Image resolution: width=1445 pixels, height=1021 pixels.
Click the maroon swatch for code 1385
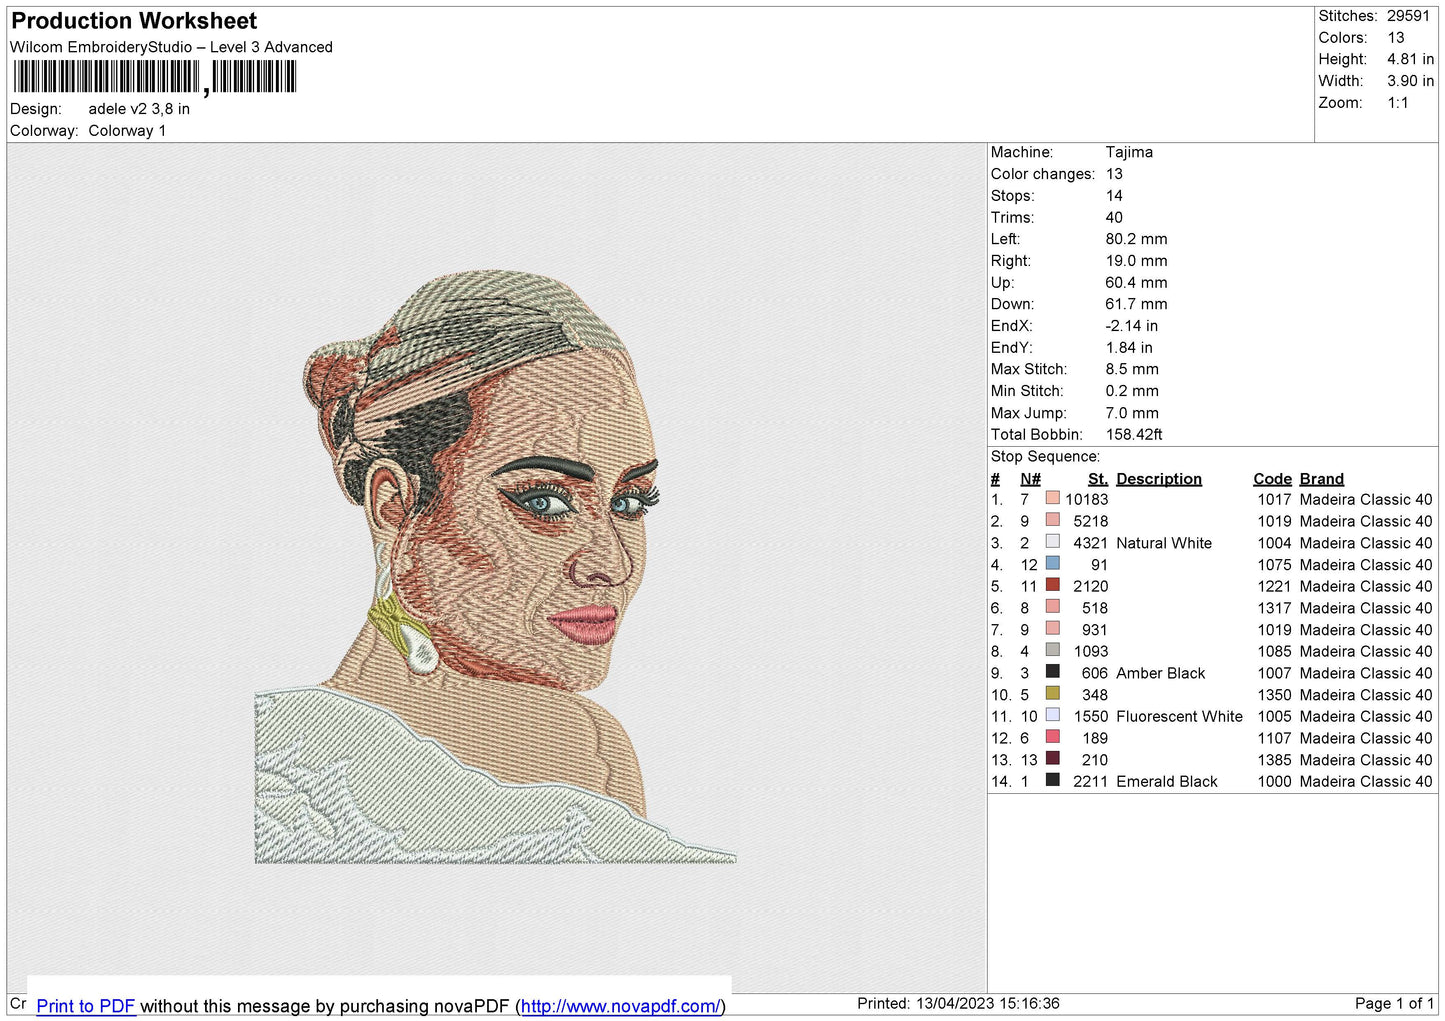1052,758
